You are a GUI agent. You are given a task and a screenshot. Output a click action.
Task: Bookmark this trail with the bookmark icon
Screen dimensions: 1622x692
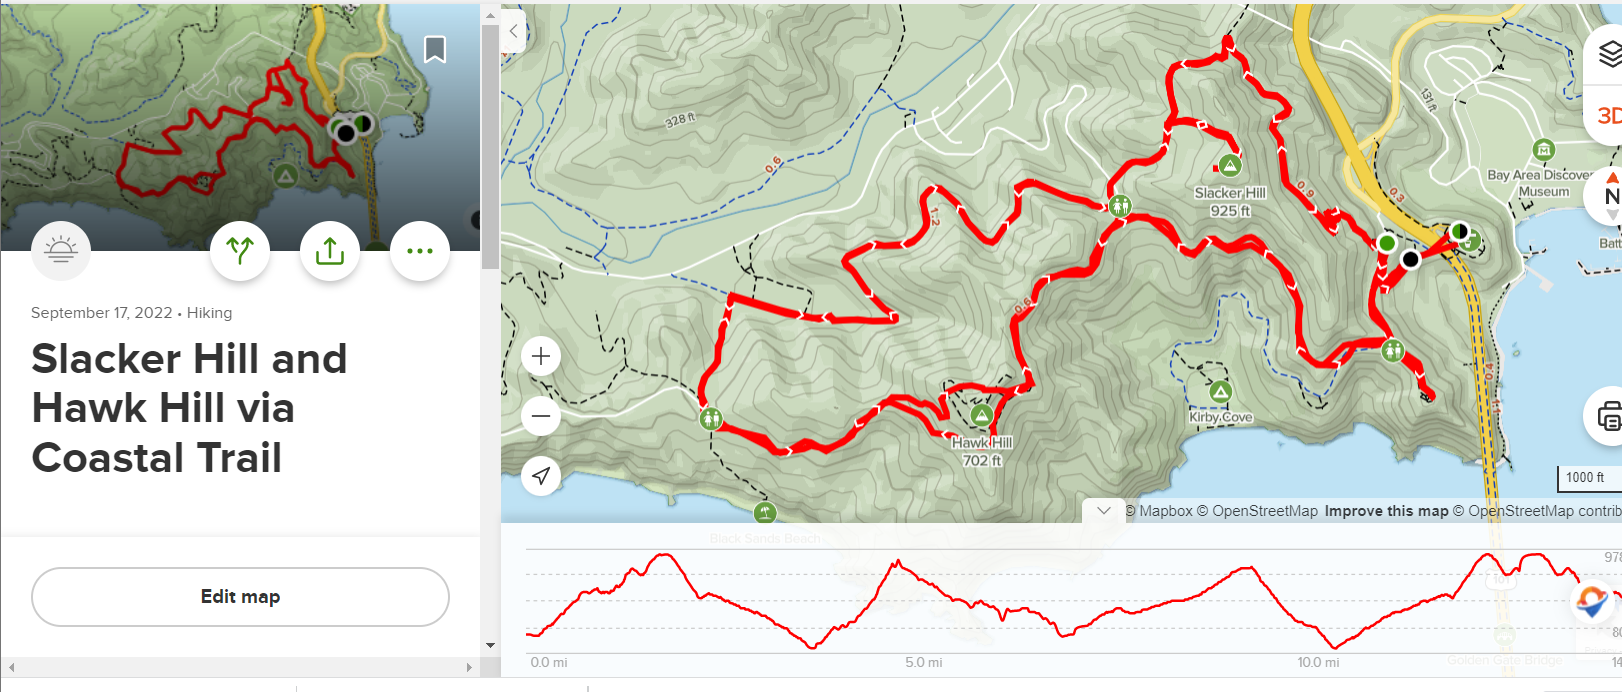coord(435,49)
